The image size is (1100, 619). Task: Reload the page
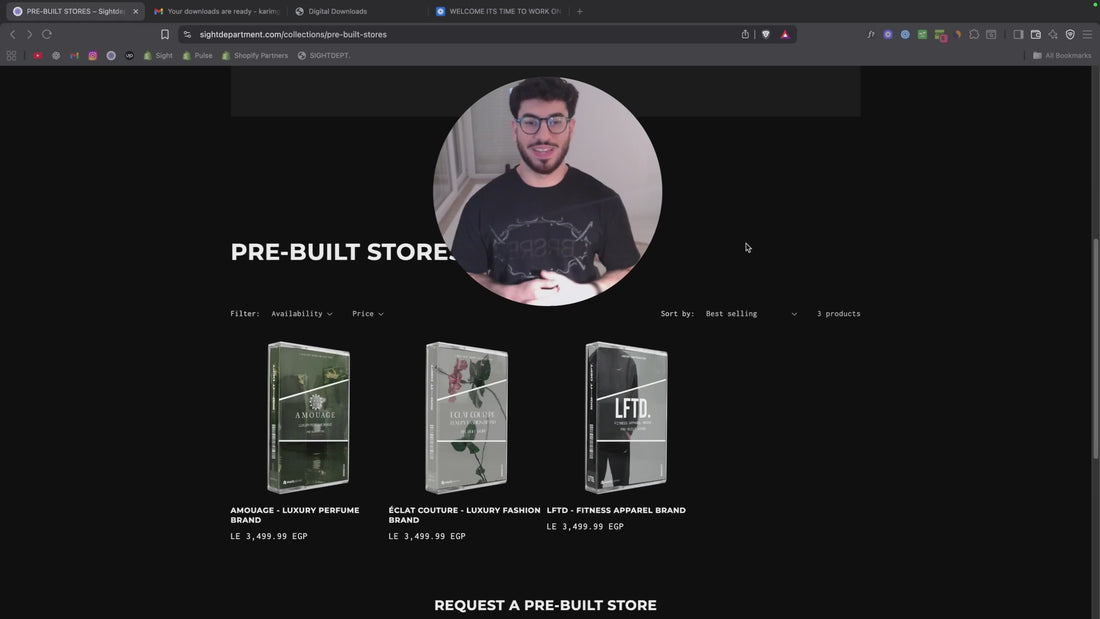tap(47, 34)
